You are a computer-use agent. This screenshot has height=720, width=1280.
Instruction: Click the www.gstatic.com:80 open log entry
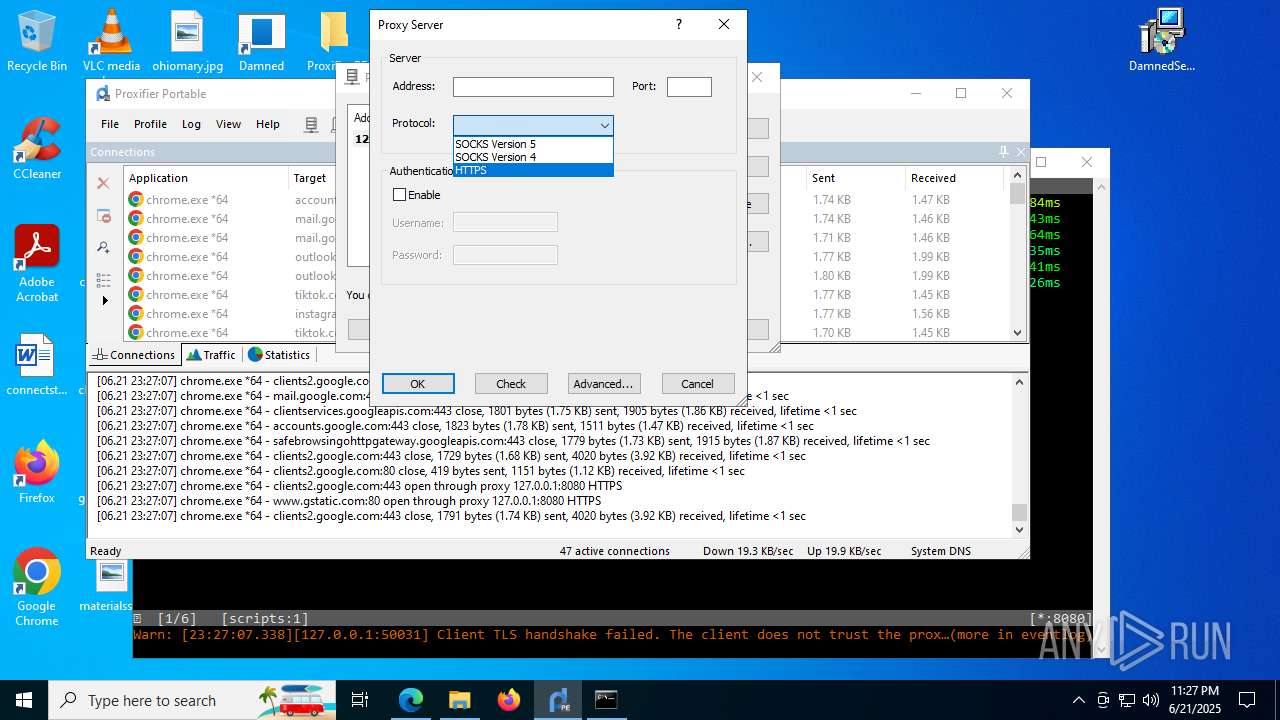(x=349, y=501)
